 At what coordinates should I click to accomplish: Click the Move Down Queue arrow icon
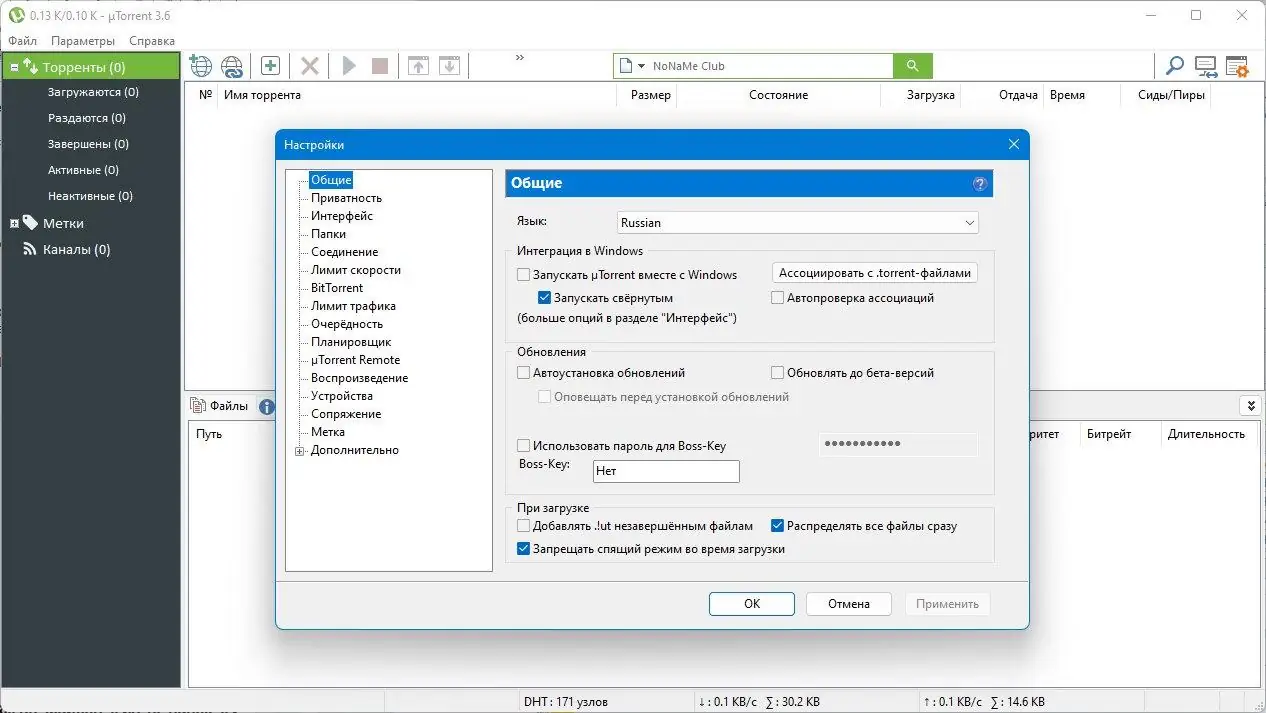[448, 65]
